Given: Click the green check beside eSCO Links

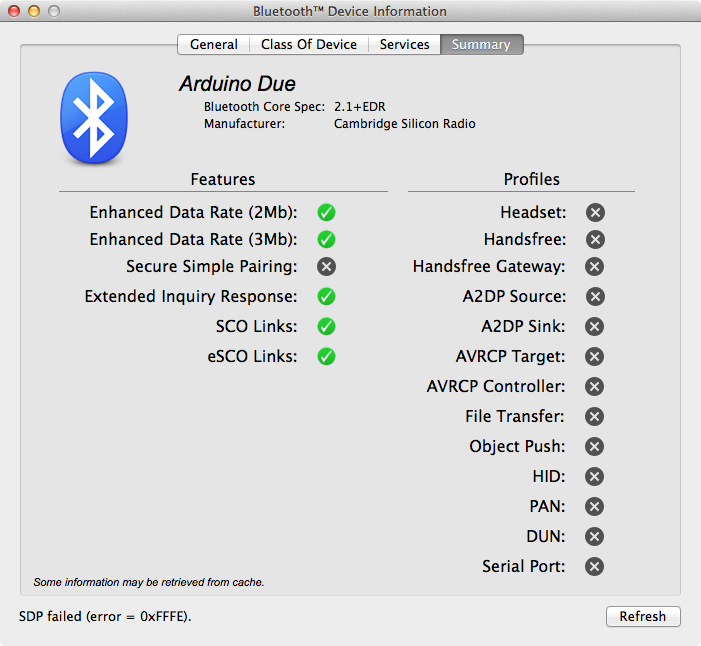Looking at the screenshot, I should (326, 356).
